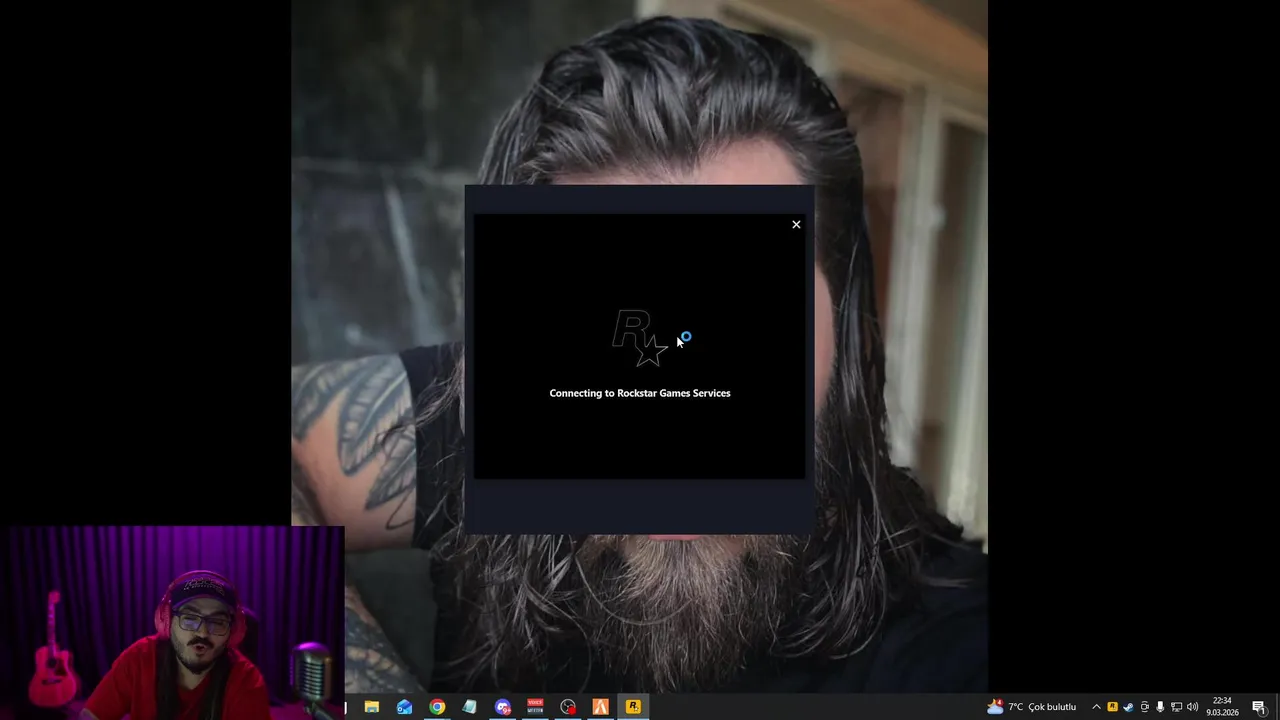1280x720 pixels.
Task: Click the 'Connecting to Rockstar Games Services' text
Action: tap(640, 393)
